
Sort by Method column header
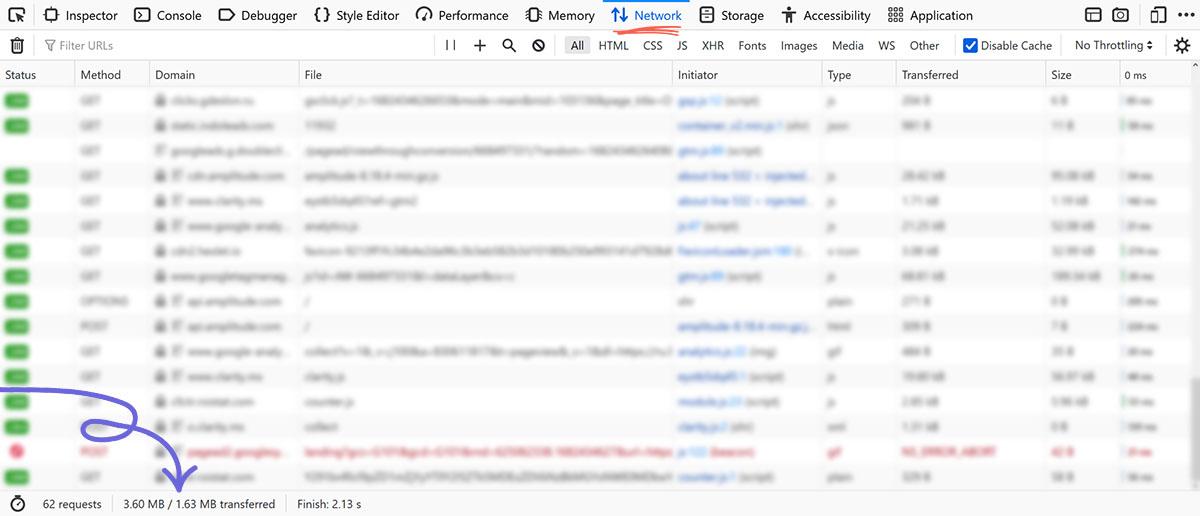pyautogui.click(x=113, y=75)
